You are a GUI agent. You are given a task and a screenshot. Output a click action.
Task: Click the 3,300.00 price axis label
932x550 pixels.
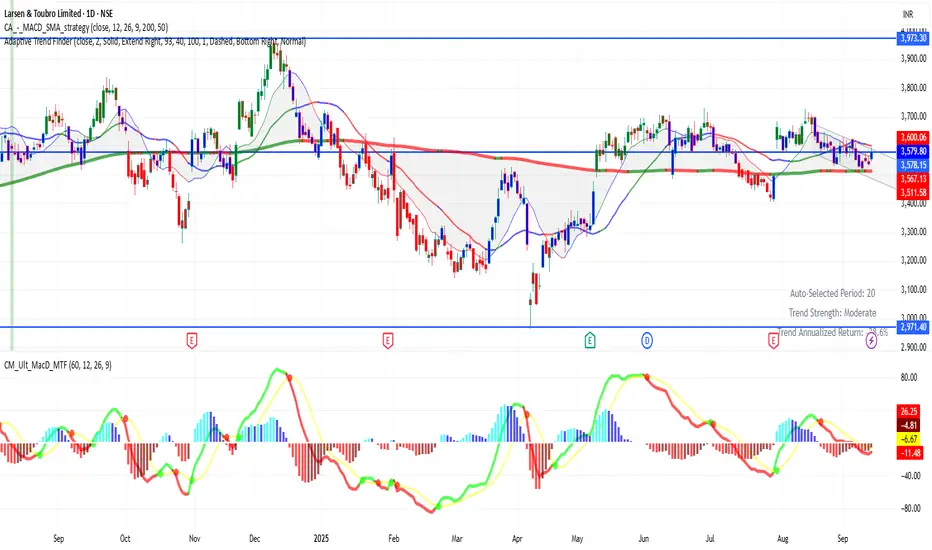pos(913,231)
